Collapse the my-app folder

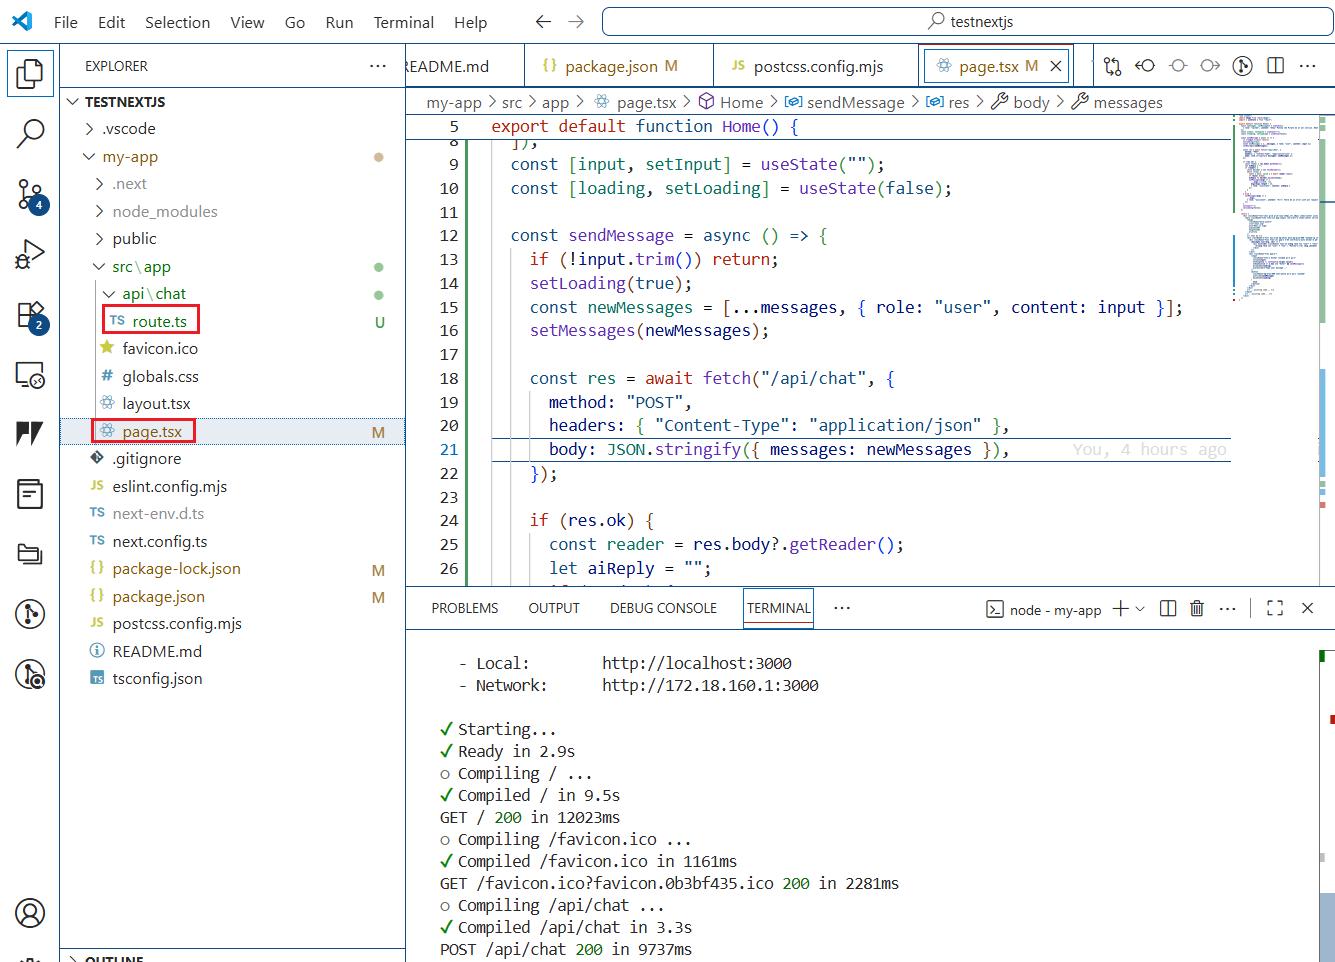tap(232, 157)
